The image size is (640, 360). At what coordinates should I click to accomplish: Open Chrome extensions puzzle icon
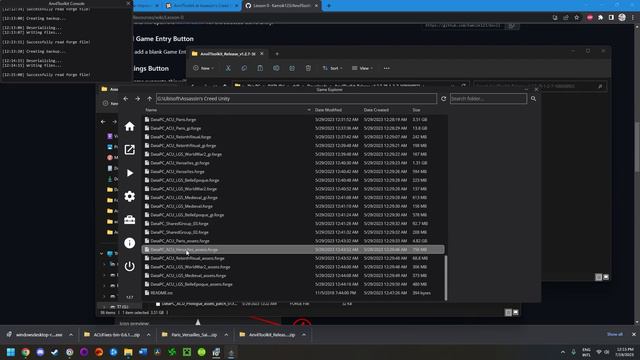(600, 18)
